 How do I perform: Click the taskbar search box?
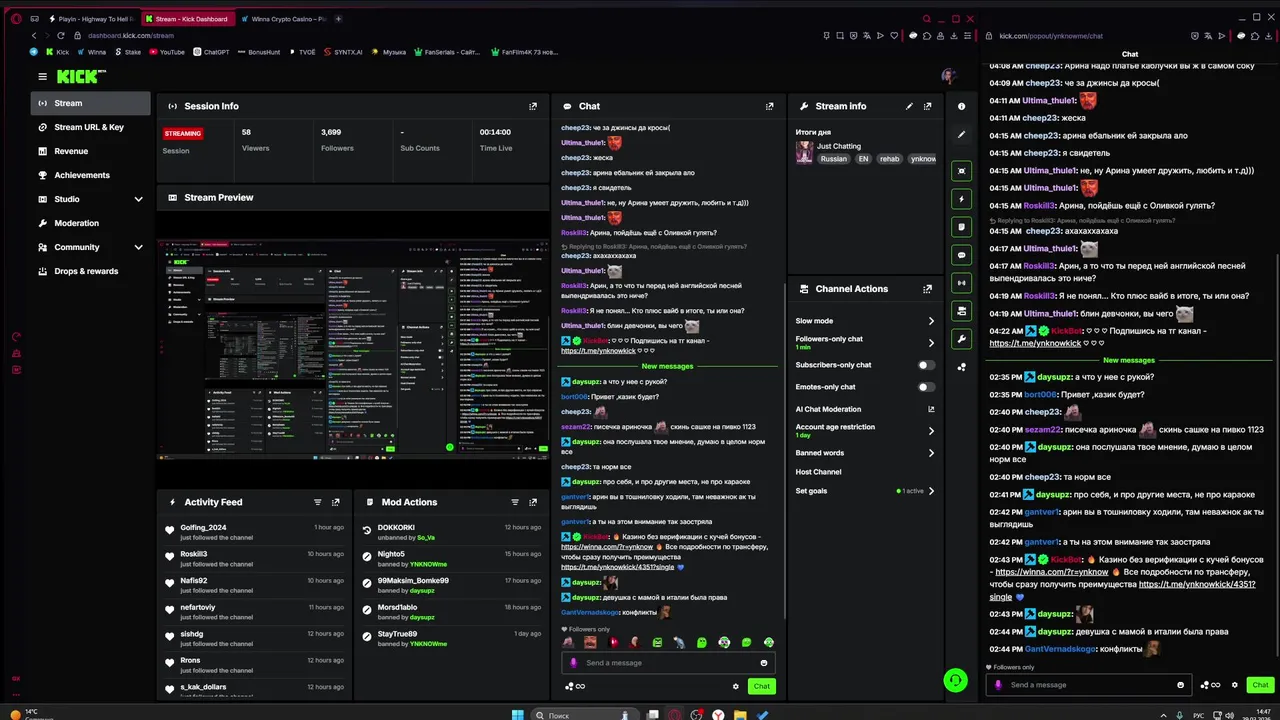[x=585, y=715]
